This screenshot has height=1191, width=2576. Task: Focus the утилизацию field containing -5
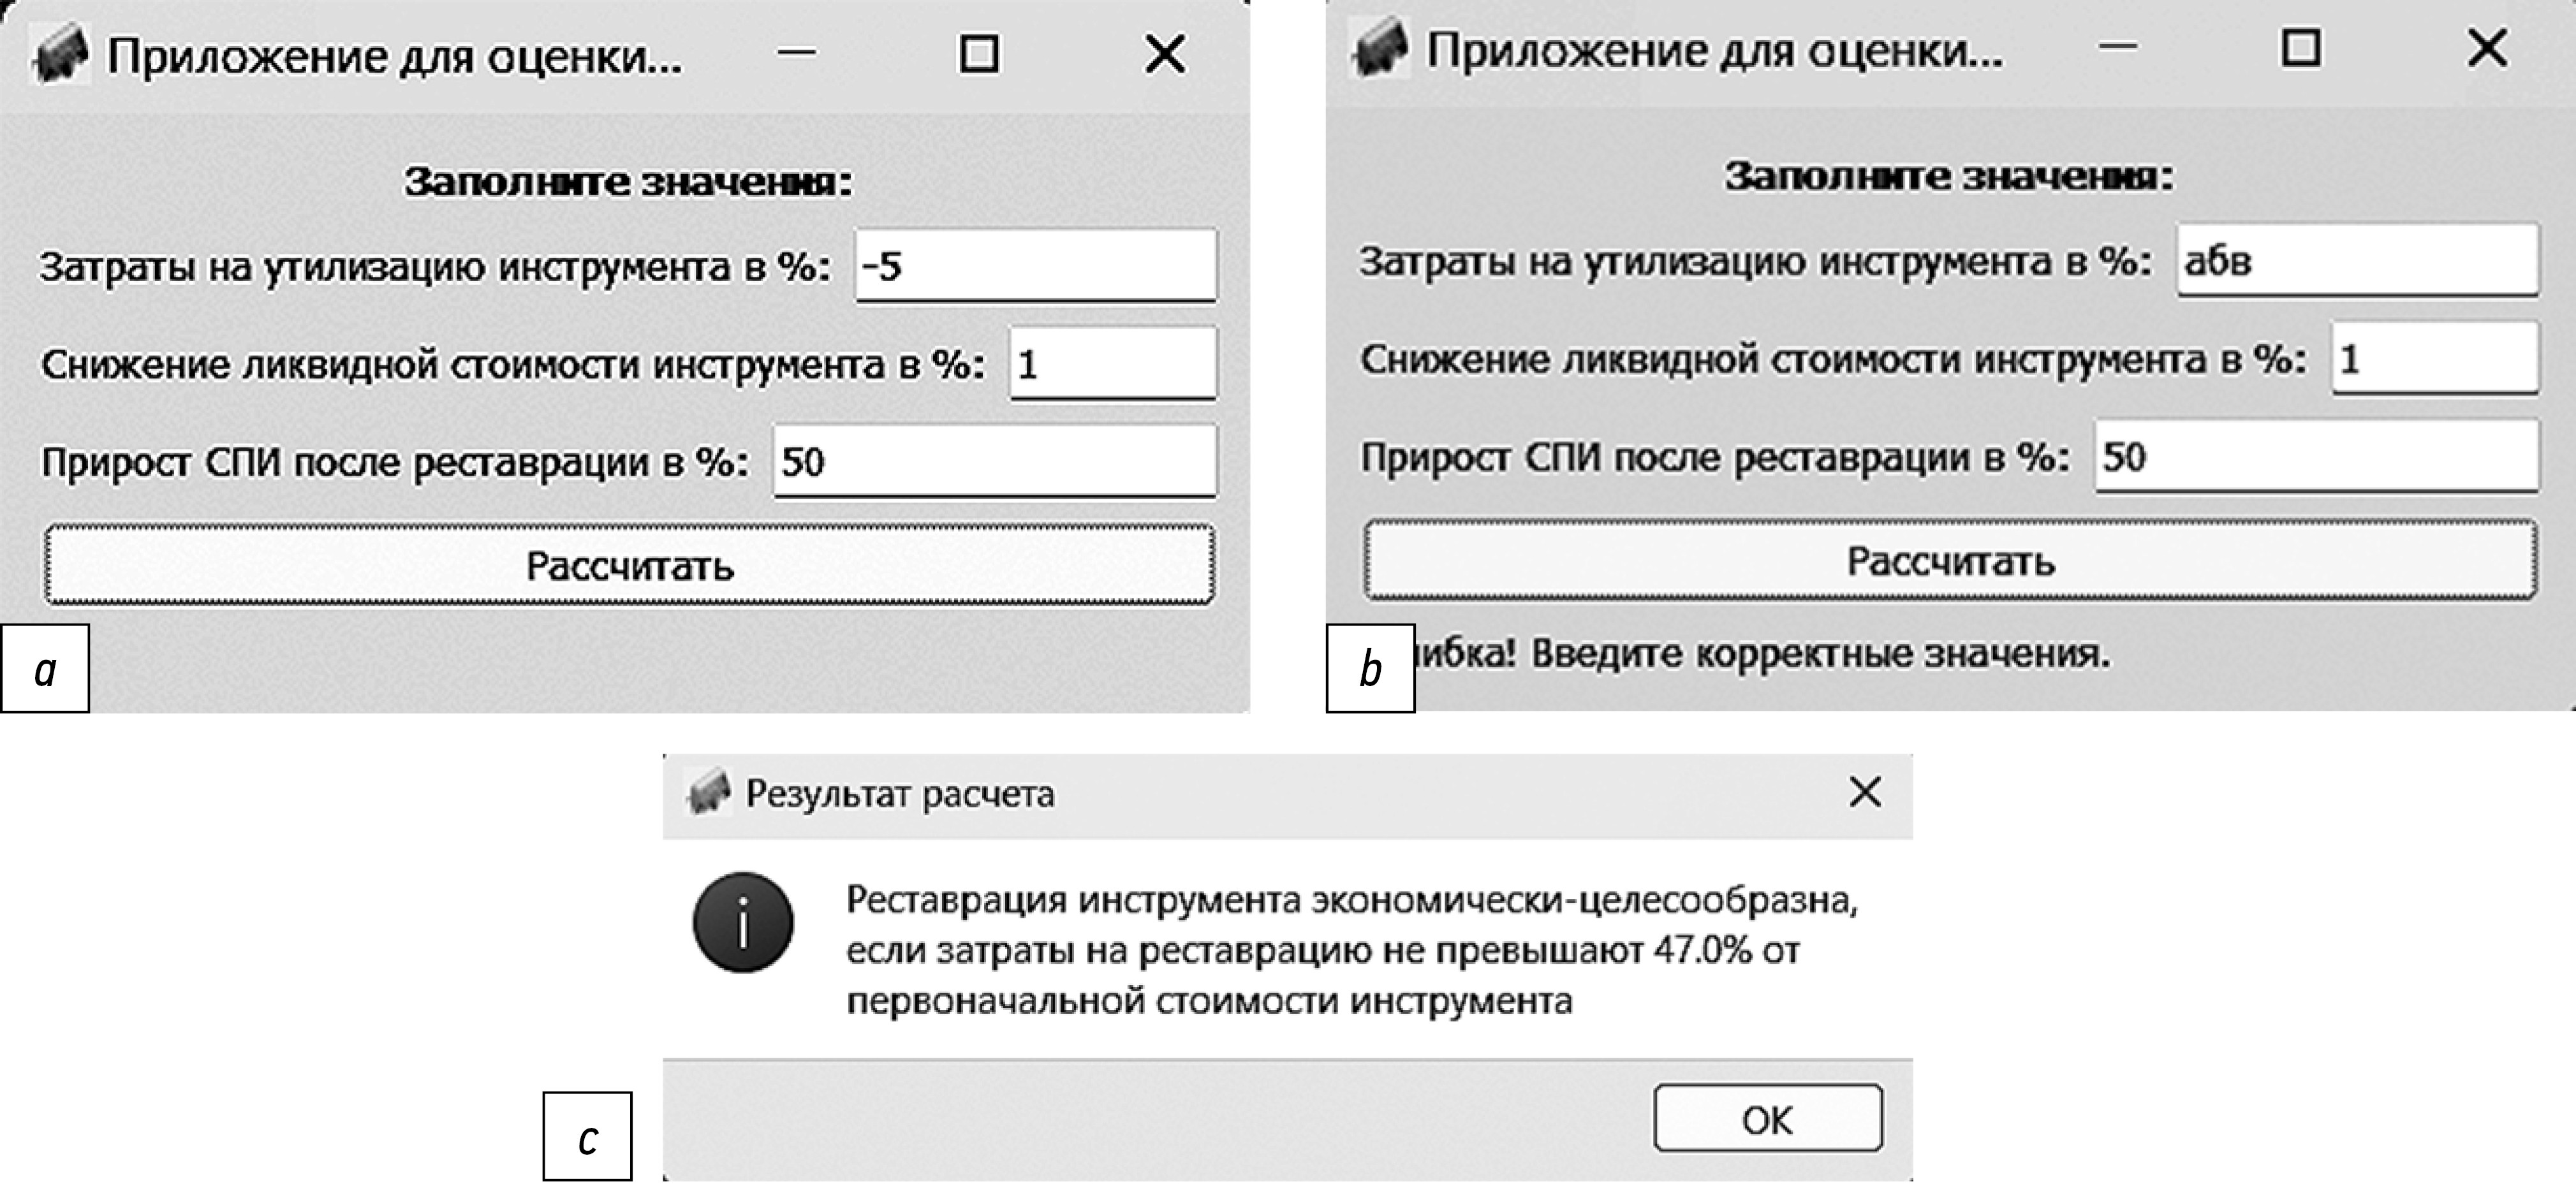(1035, 265)
